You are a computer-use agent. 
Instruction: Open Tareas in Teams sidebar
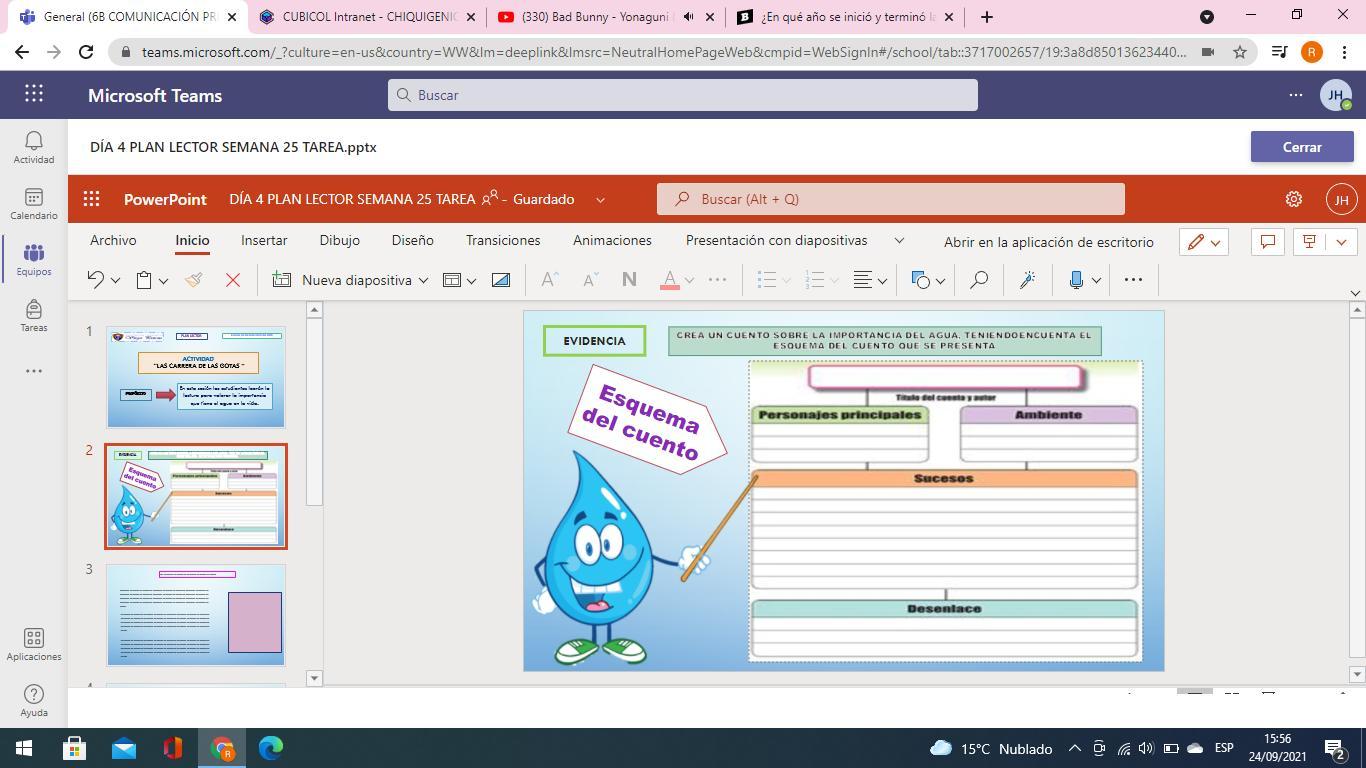[34, 316]
